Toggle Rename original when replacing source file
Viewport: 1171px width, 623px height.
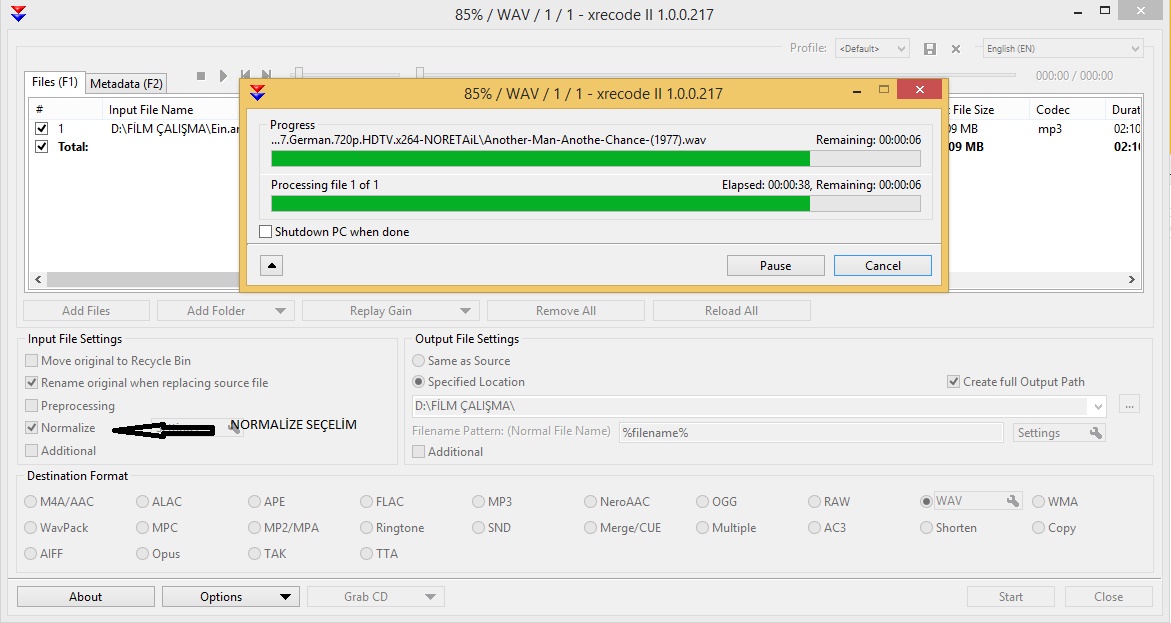(31, 382)
